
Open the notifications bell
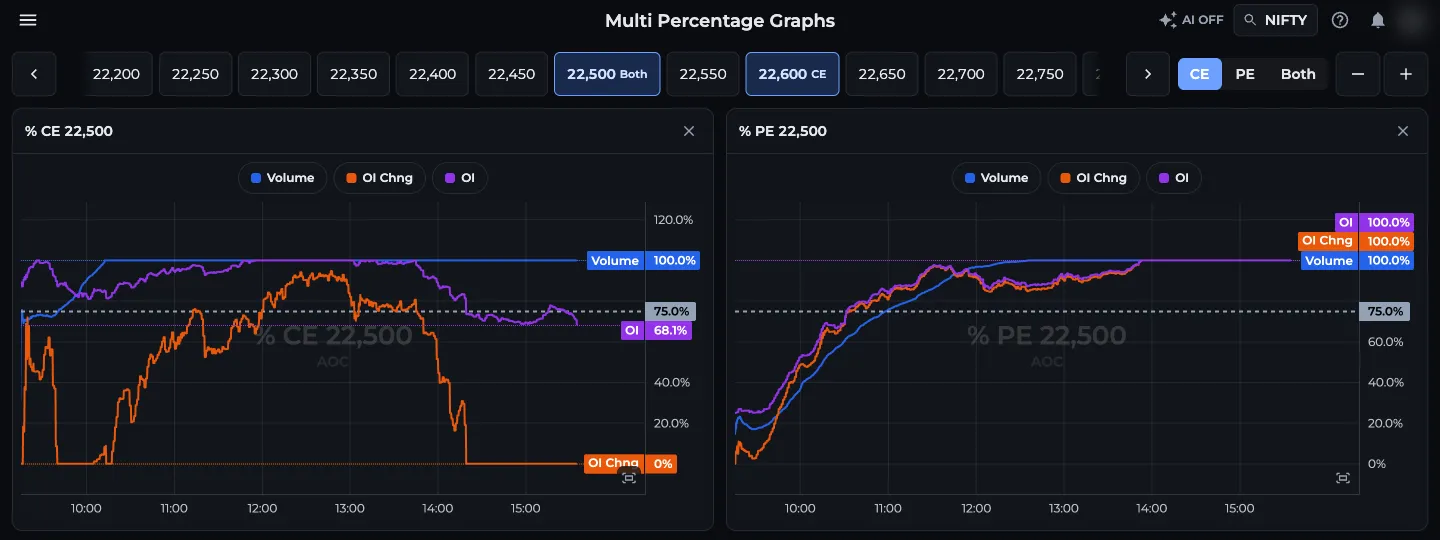click(x=1378, y=20)
